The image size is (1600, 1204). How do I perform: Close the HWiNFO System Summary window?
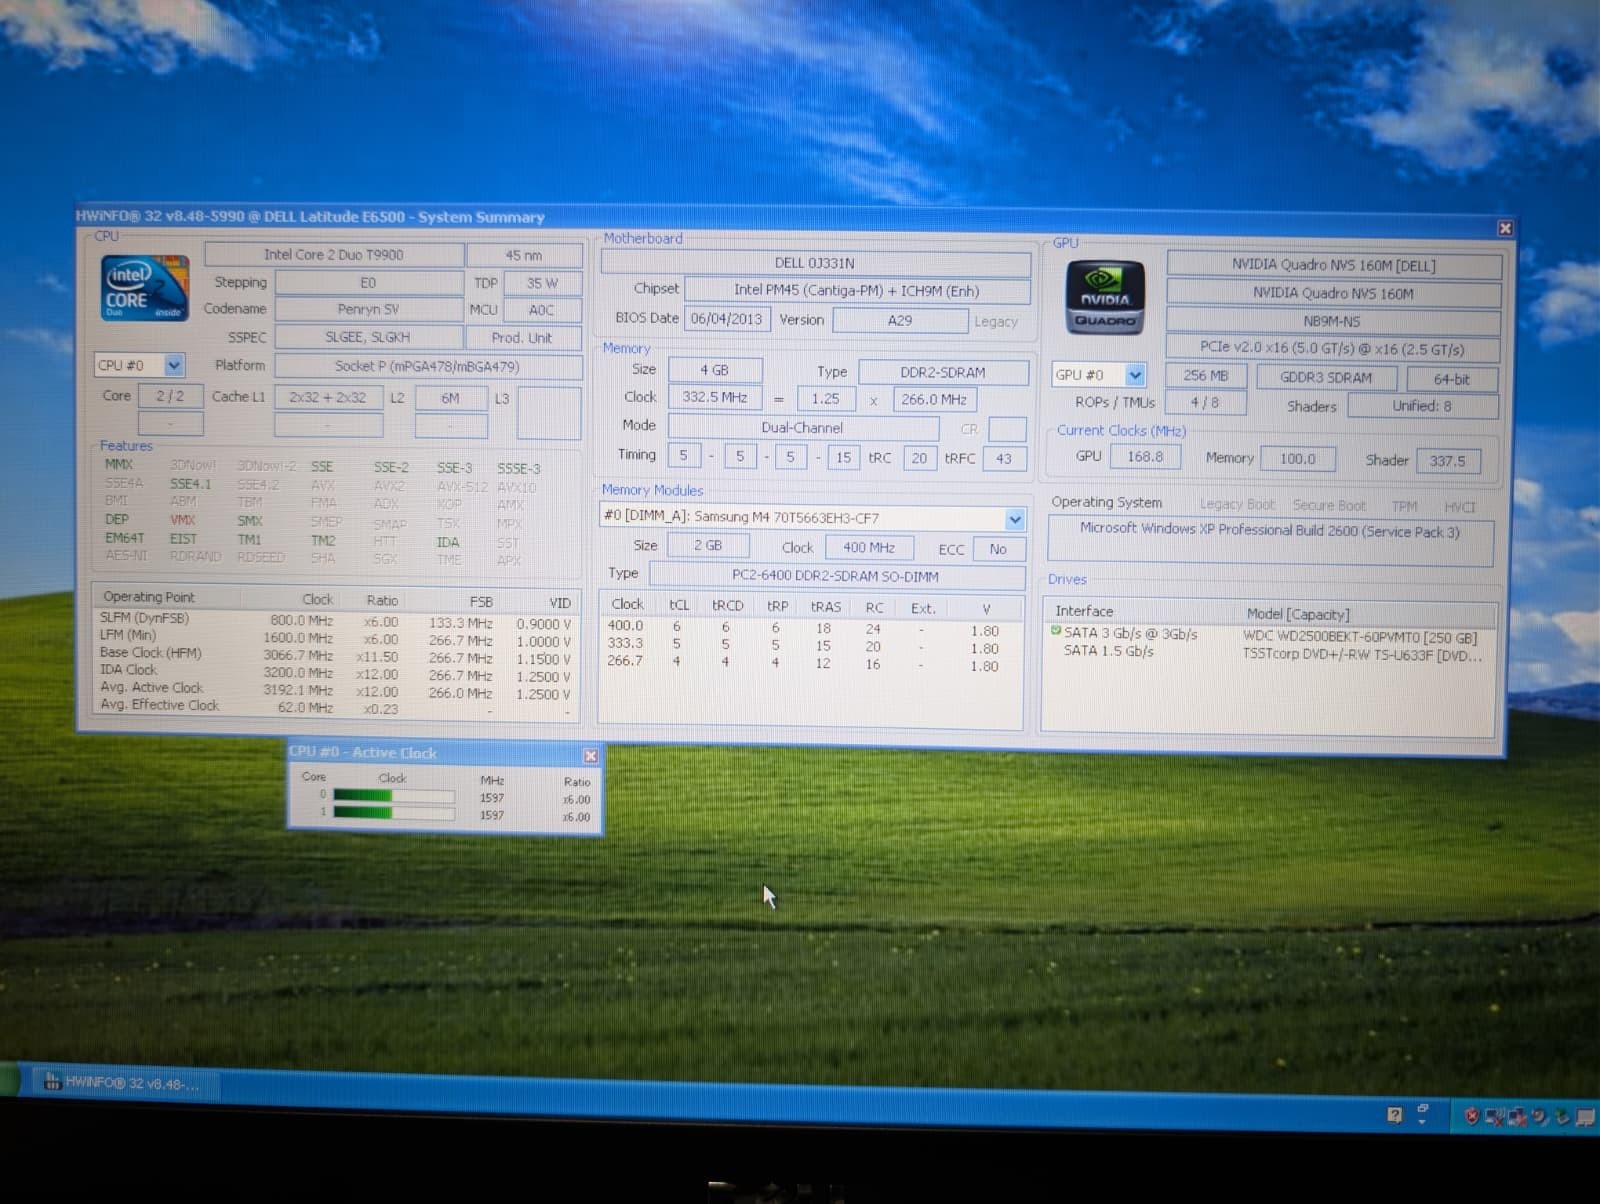[x=1505, y=228]
